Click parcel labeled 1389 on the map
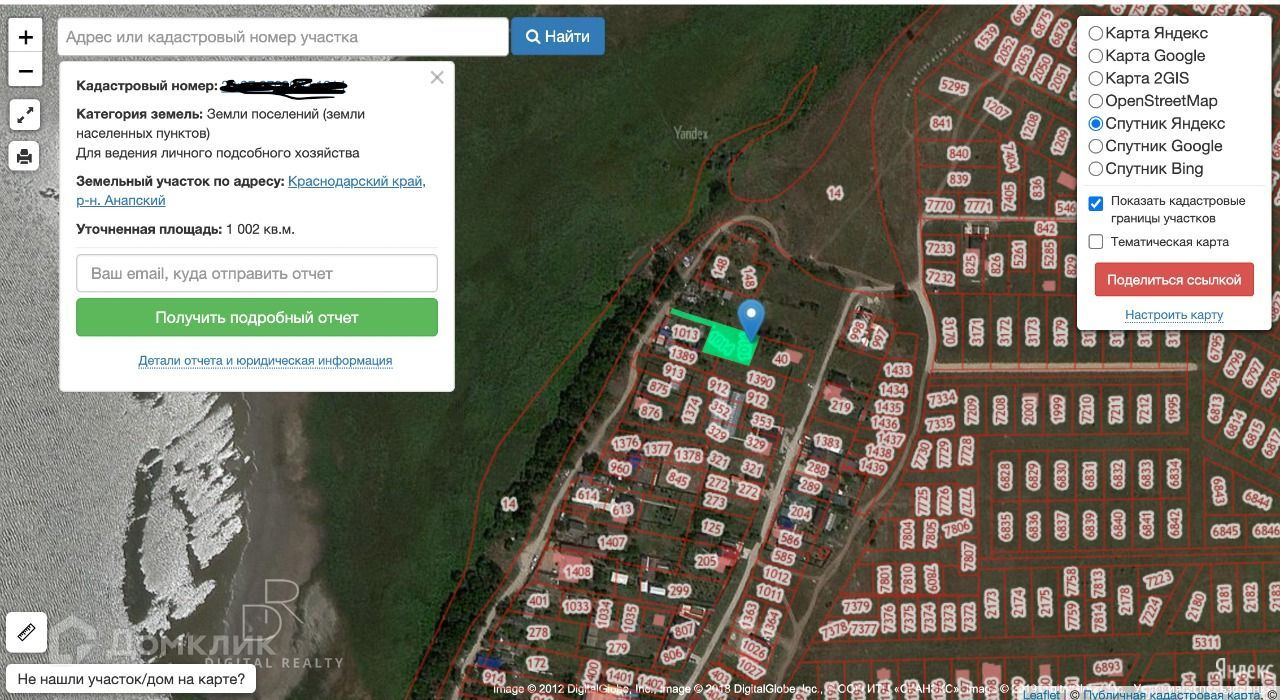The image size is (1280, 700). click(682, 355)
